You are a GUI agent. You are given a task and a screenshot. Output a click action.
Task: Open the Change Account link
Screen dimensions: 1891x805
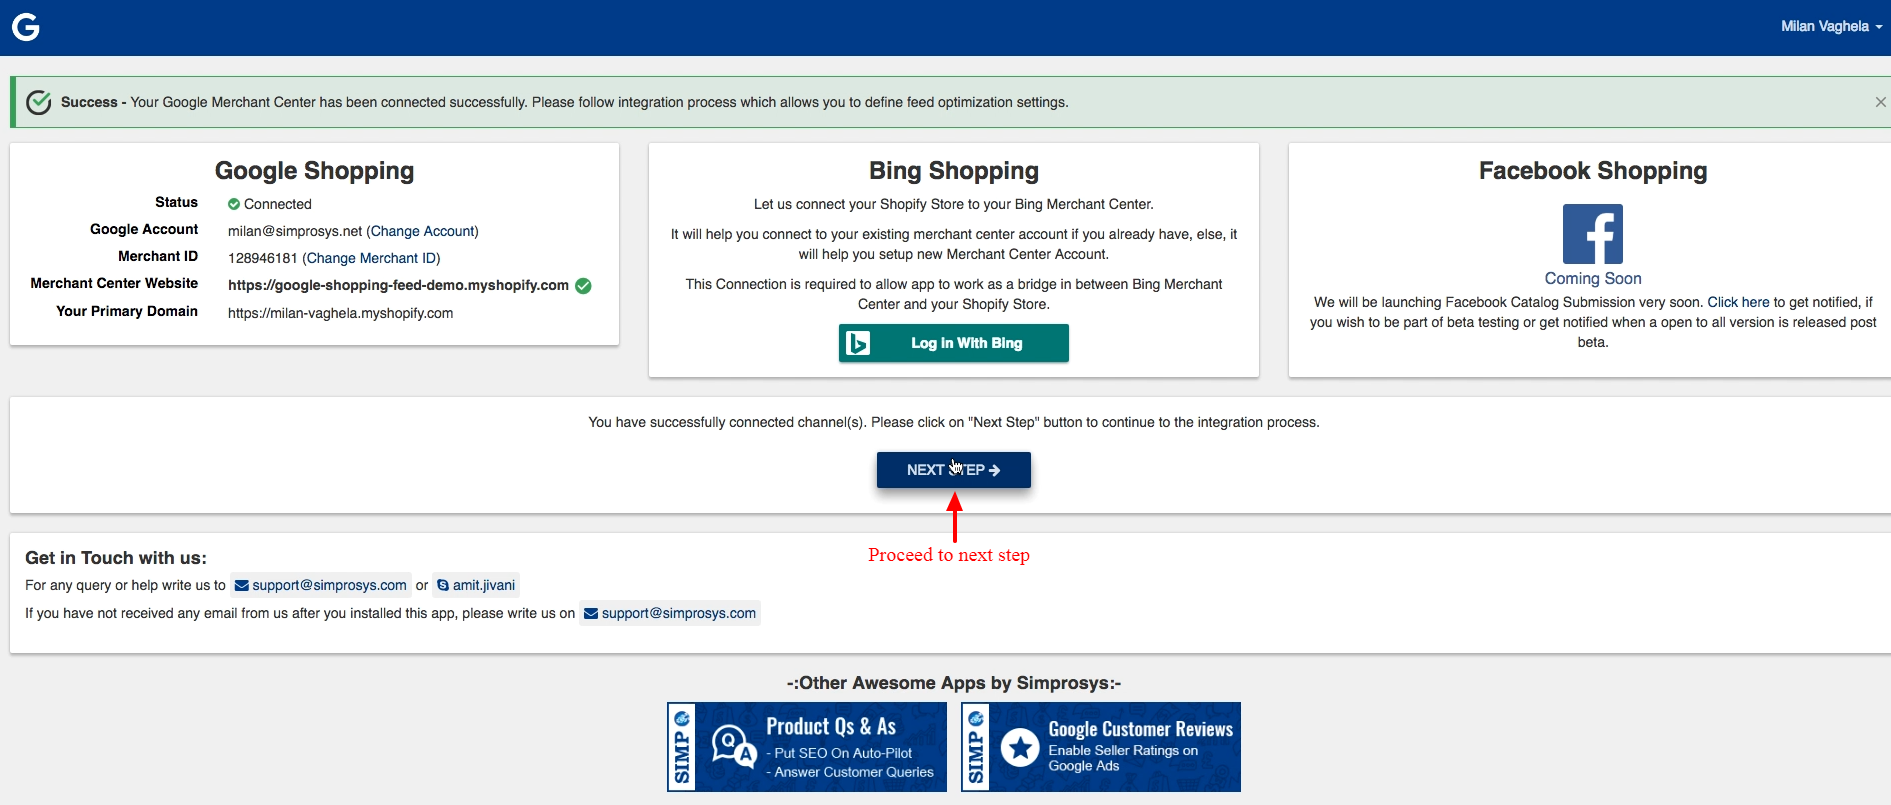pyautogui.click(x=423, y=231)
